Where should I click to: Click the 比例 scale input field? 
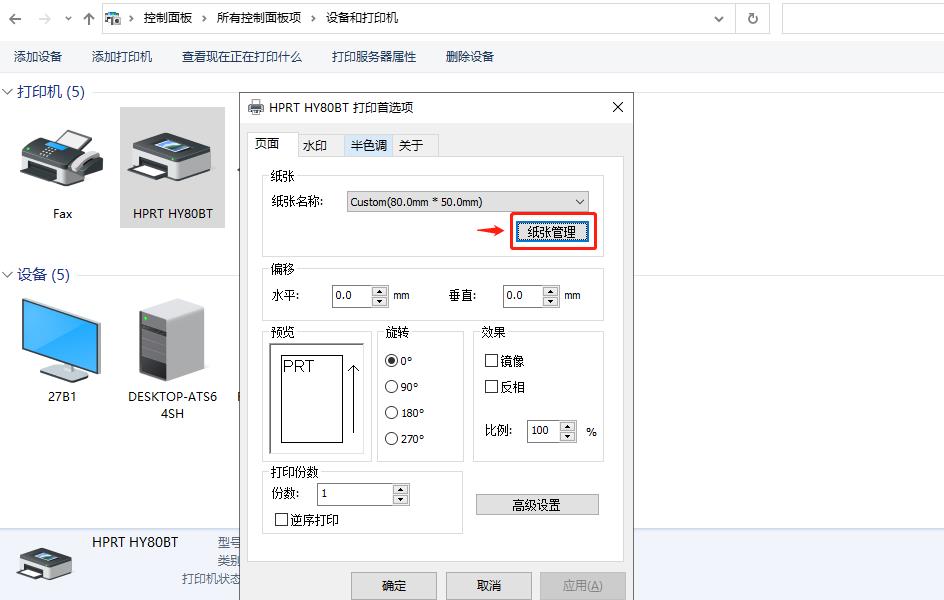point(544,431)
